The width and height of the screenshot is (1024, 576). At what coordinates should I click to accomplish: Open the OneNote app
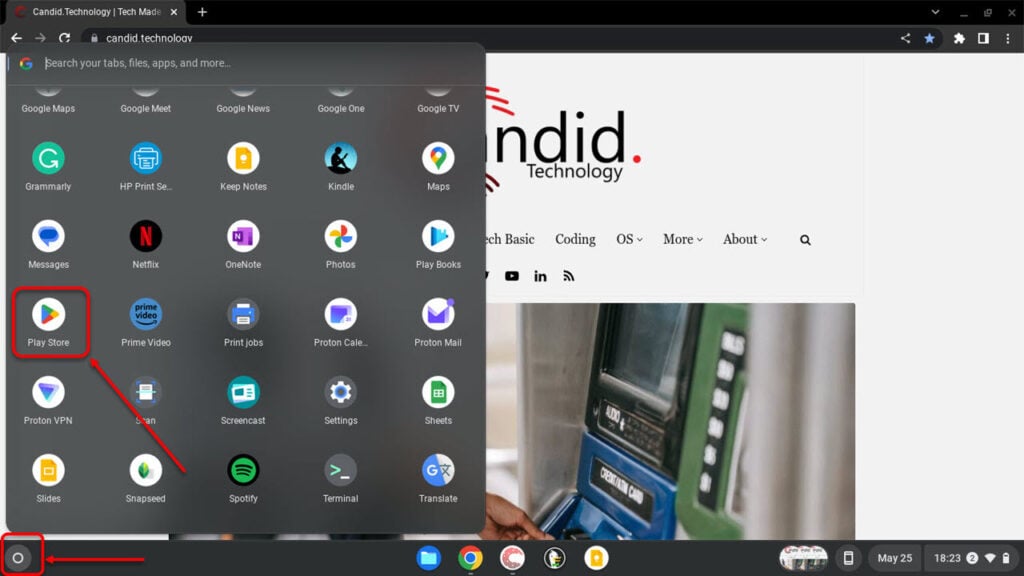[243, 236]
